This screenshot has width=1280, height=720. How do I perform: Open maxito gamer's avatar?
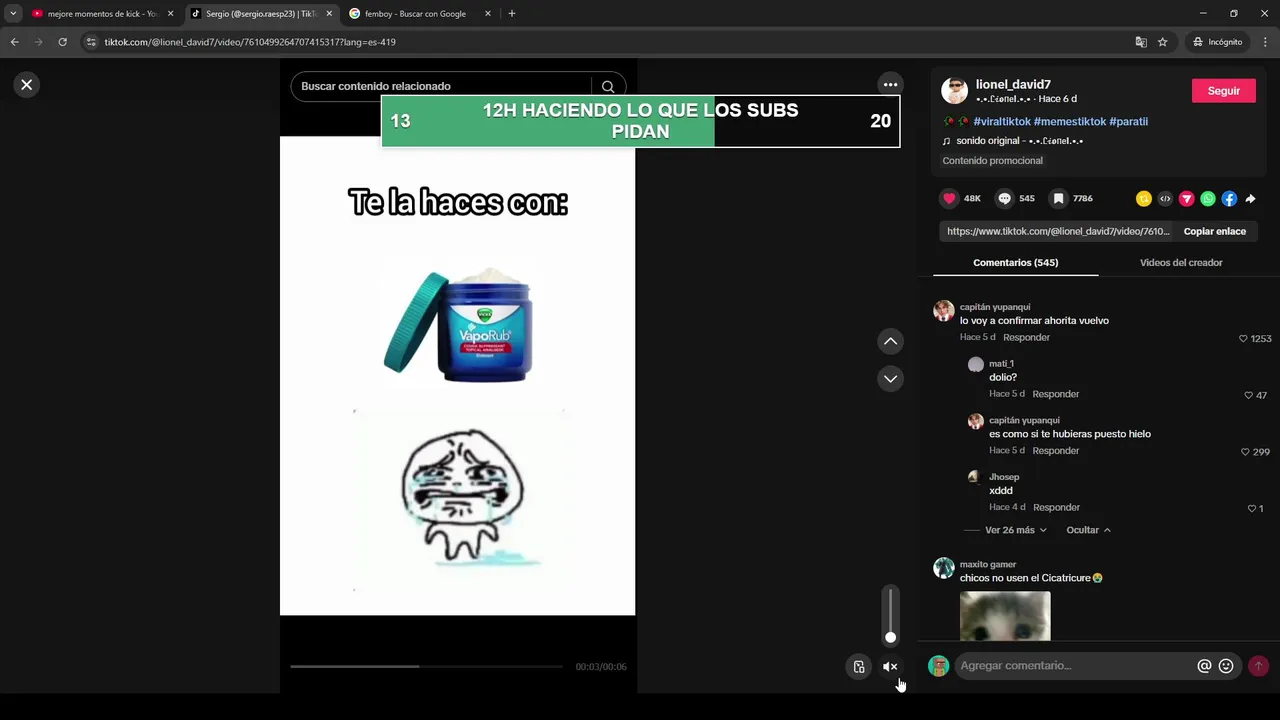(944, 569)
